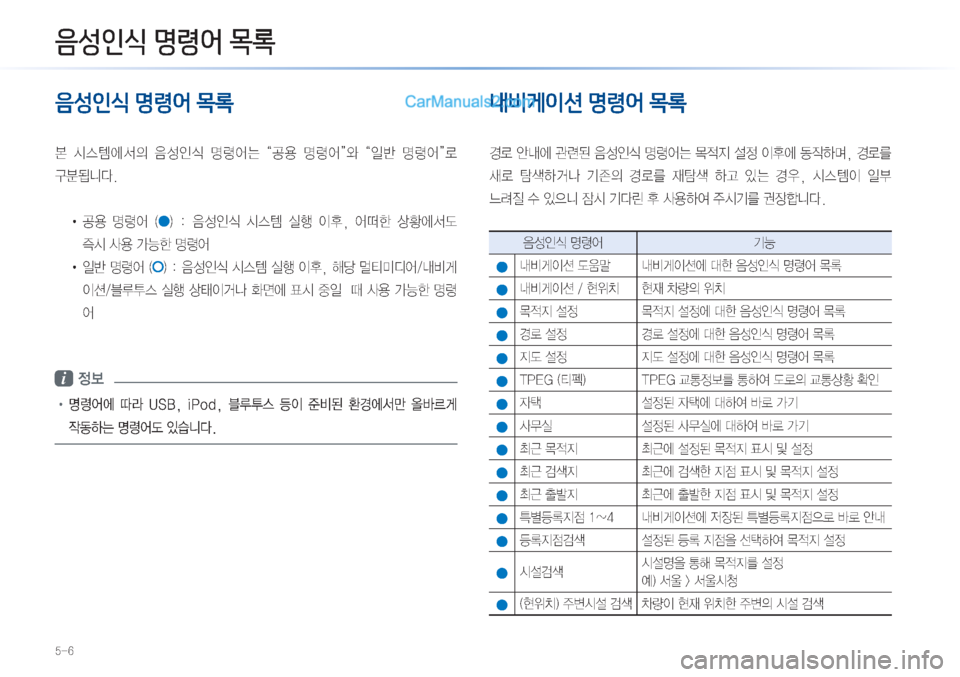Click the info icon next to 정보
This screenshot has width=960, height=677.
[x=64, y=378]
